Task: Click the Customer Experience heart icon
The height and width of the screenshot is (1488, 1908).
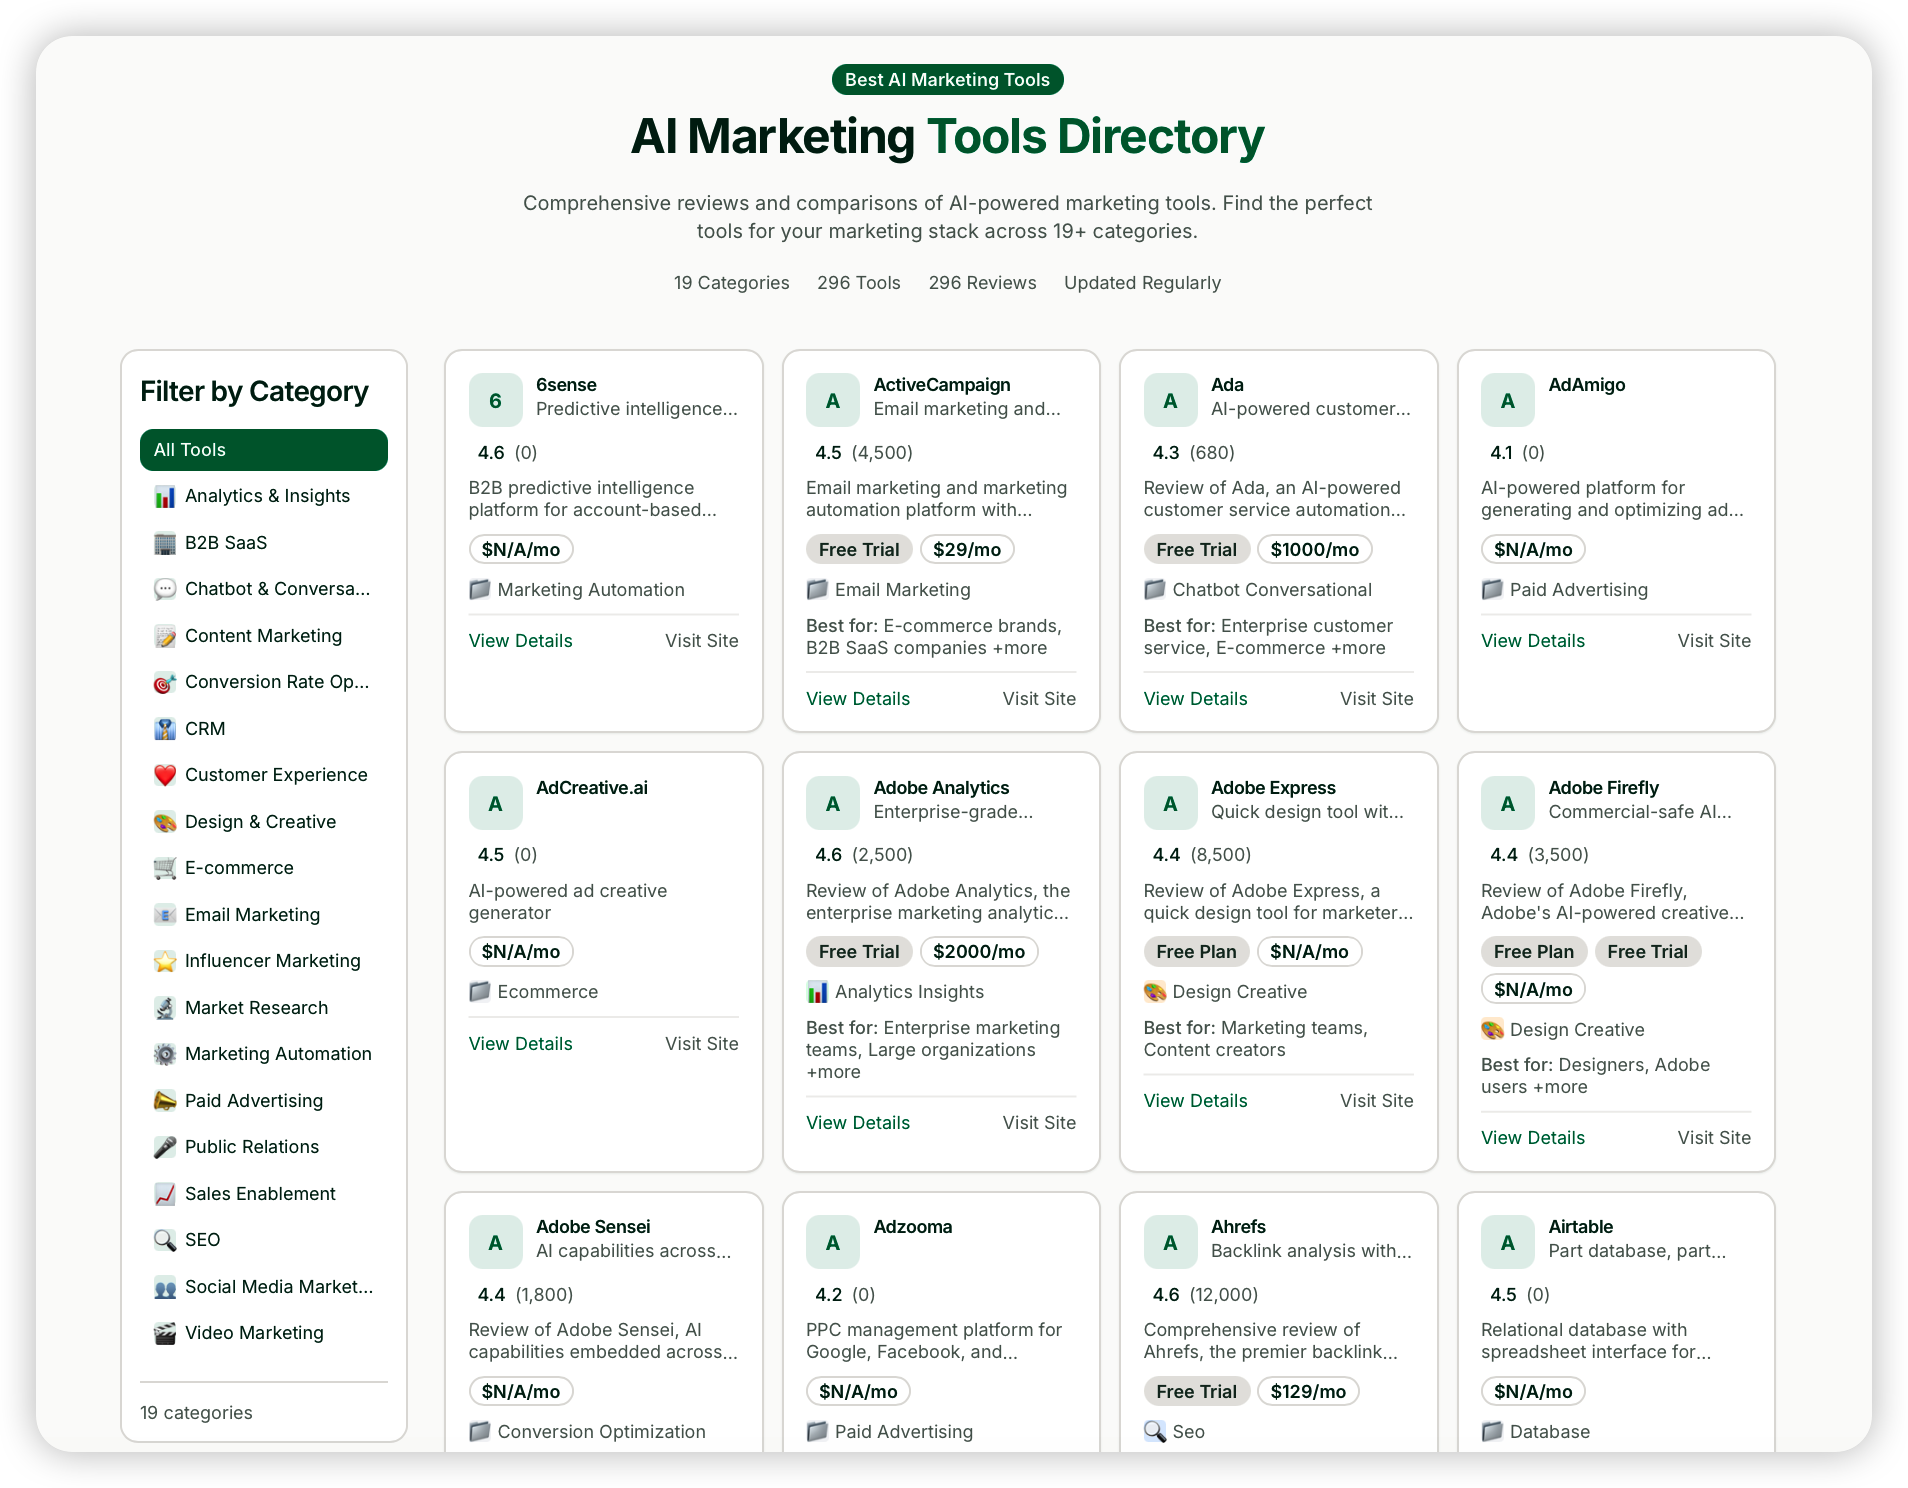Action: coord(165,774)
